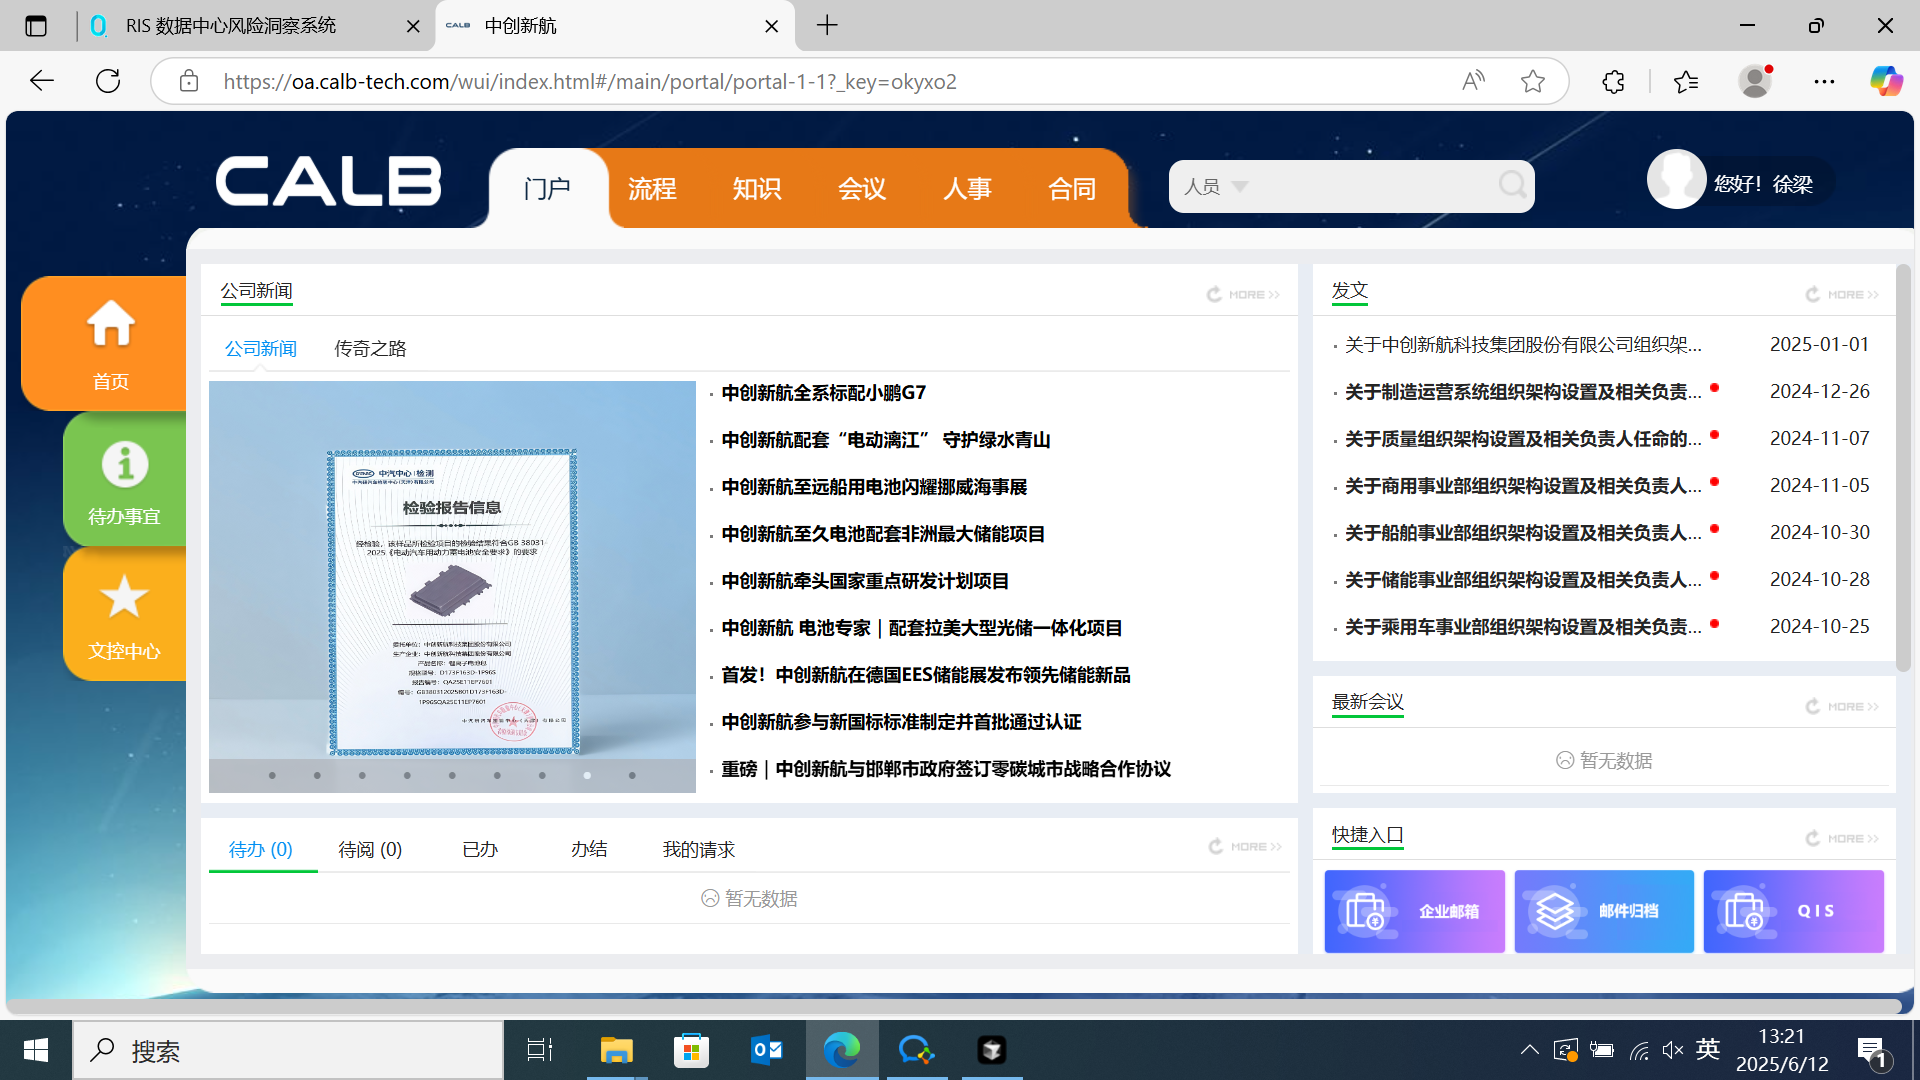Image resolution: width=1920 pixels, height=1080 pixels.
Task: Click the user avatar next to 您好
Action: click(1676, 180)
